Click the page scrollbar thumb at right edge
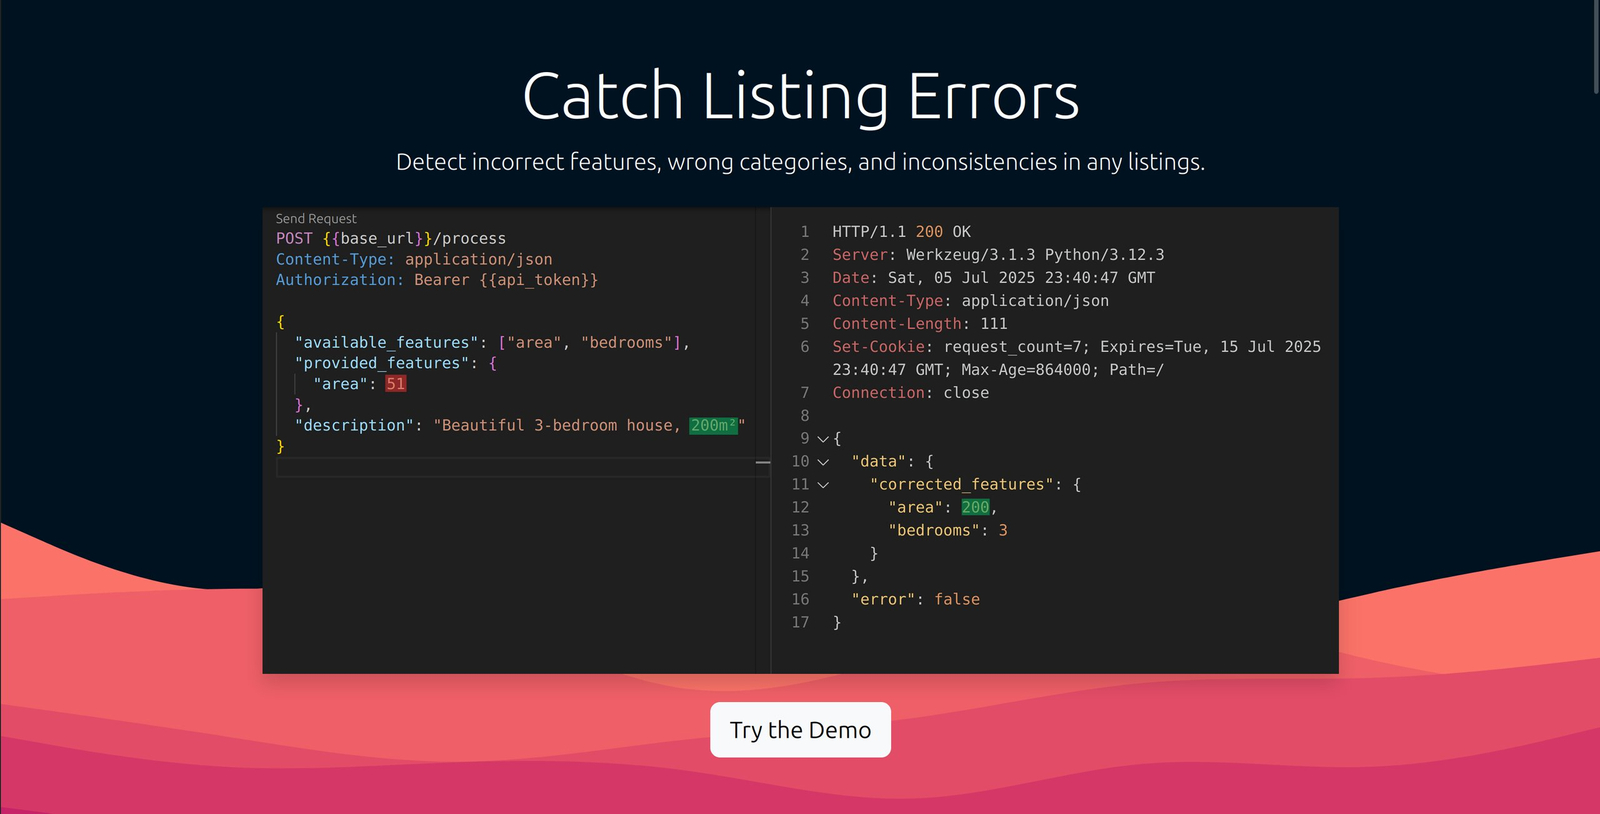The image size is (1600, 814). pyautogui.click(x=1596, y=47)
